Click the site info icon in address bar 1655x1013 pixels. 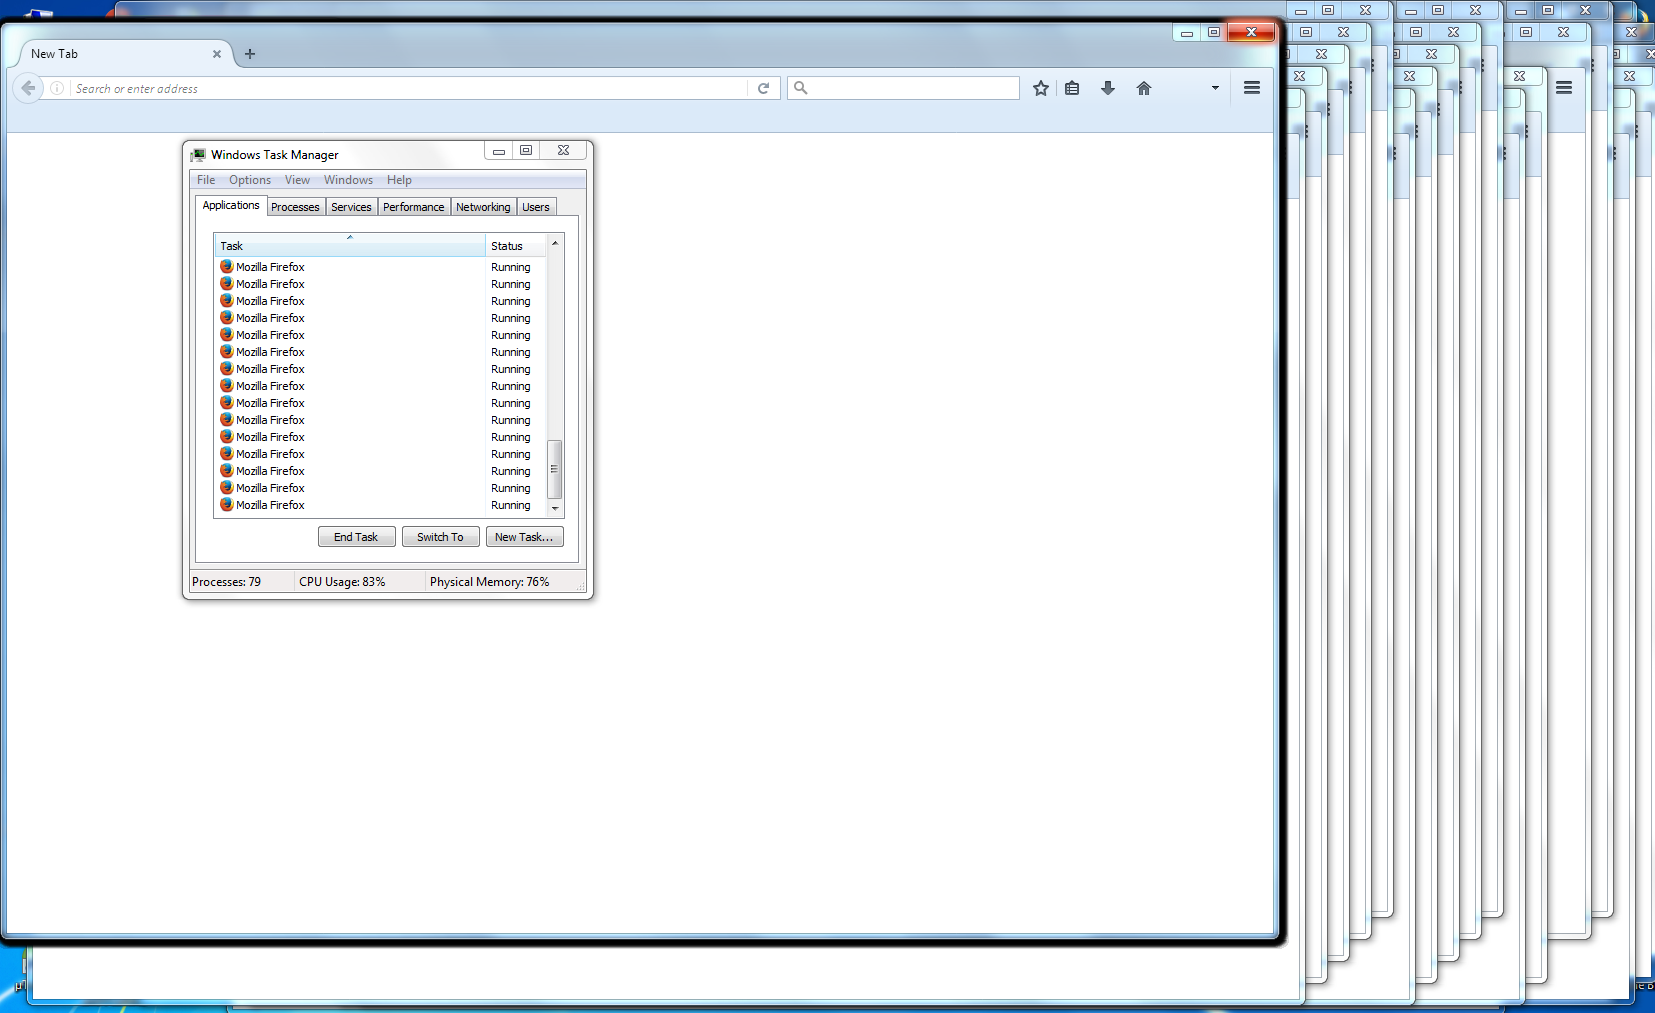57,88
